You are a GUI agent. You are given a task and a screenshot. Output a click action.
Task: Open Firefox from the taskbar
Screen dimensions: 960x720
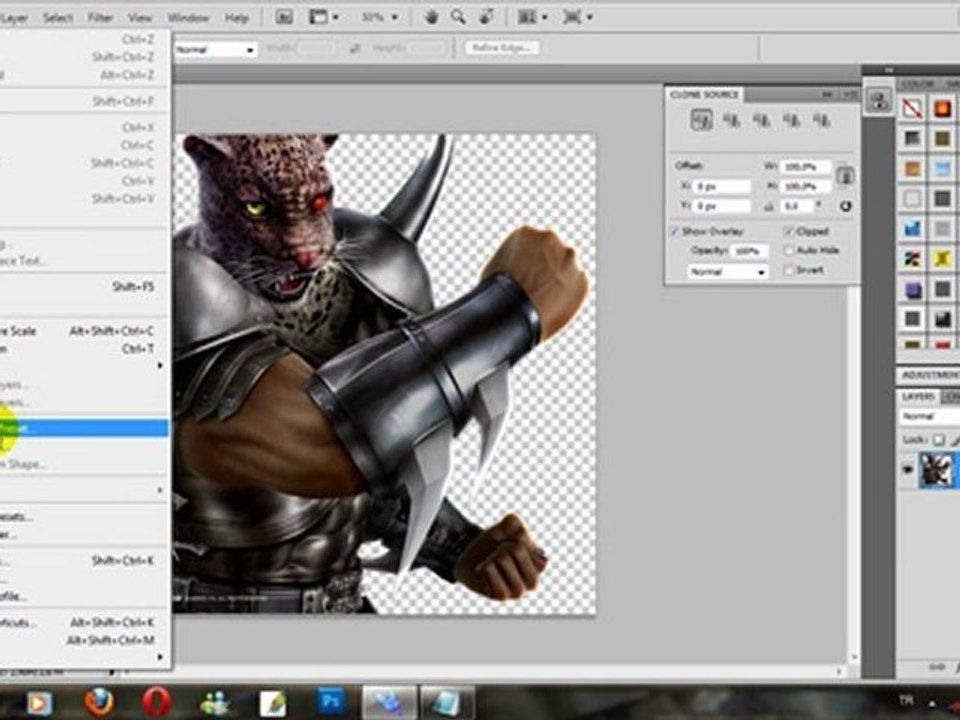[99, 702]
